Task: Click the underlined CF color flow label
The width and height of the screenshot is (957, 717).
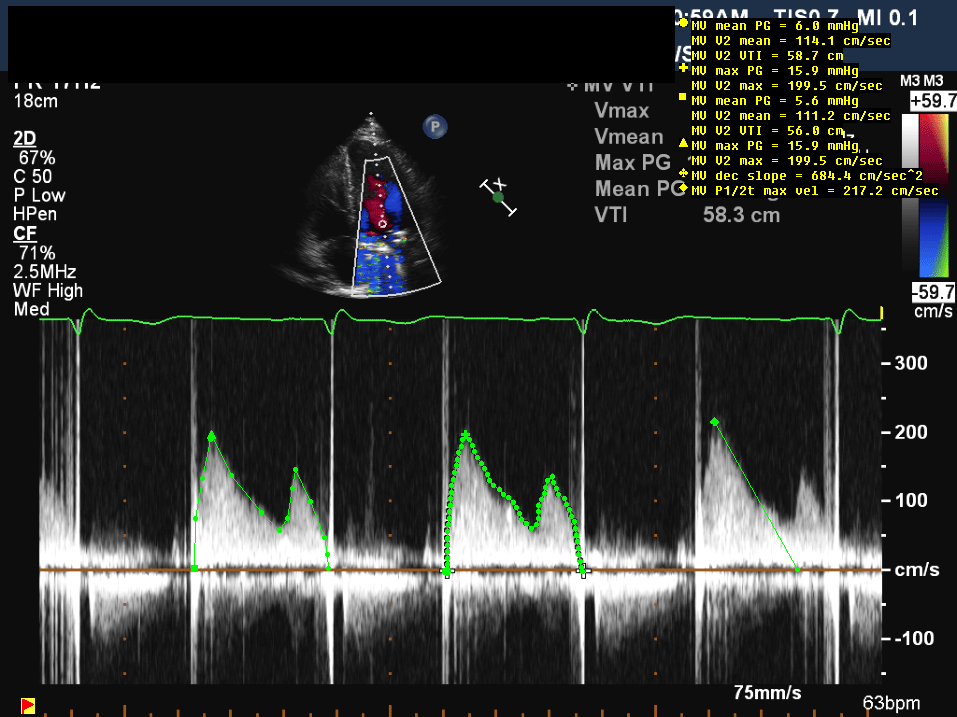Action: click(24, 234)
